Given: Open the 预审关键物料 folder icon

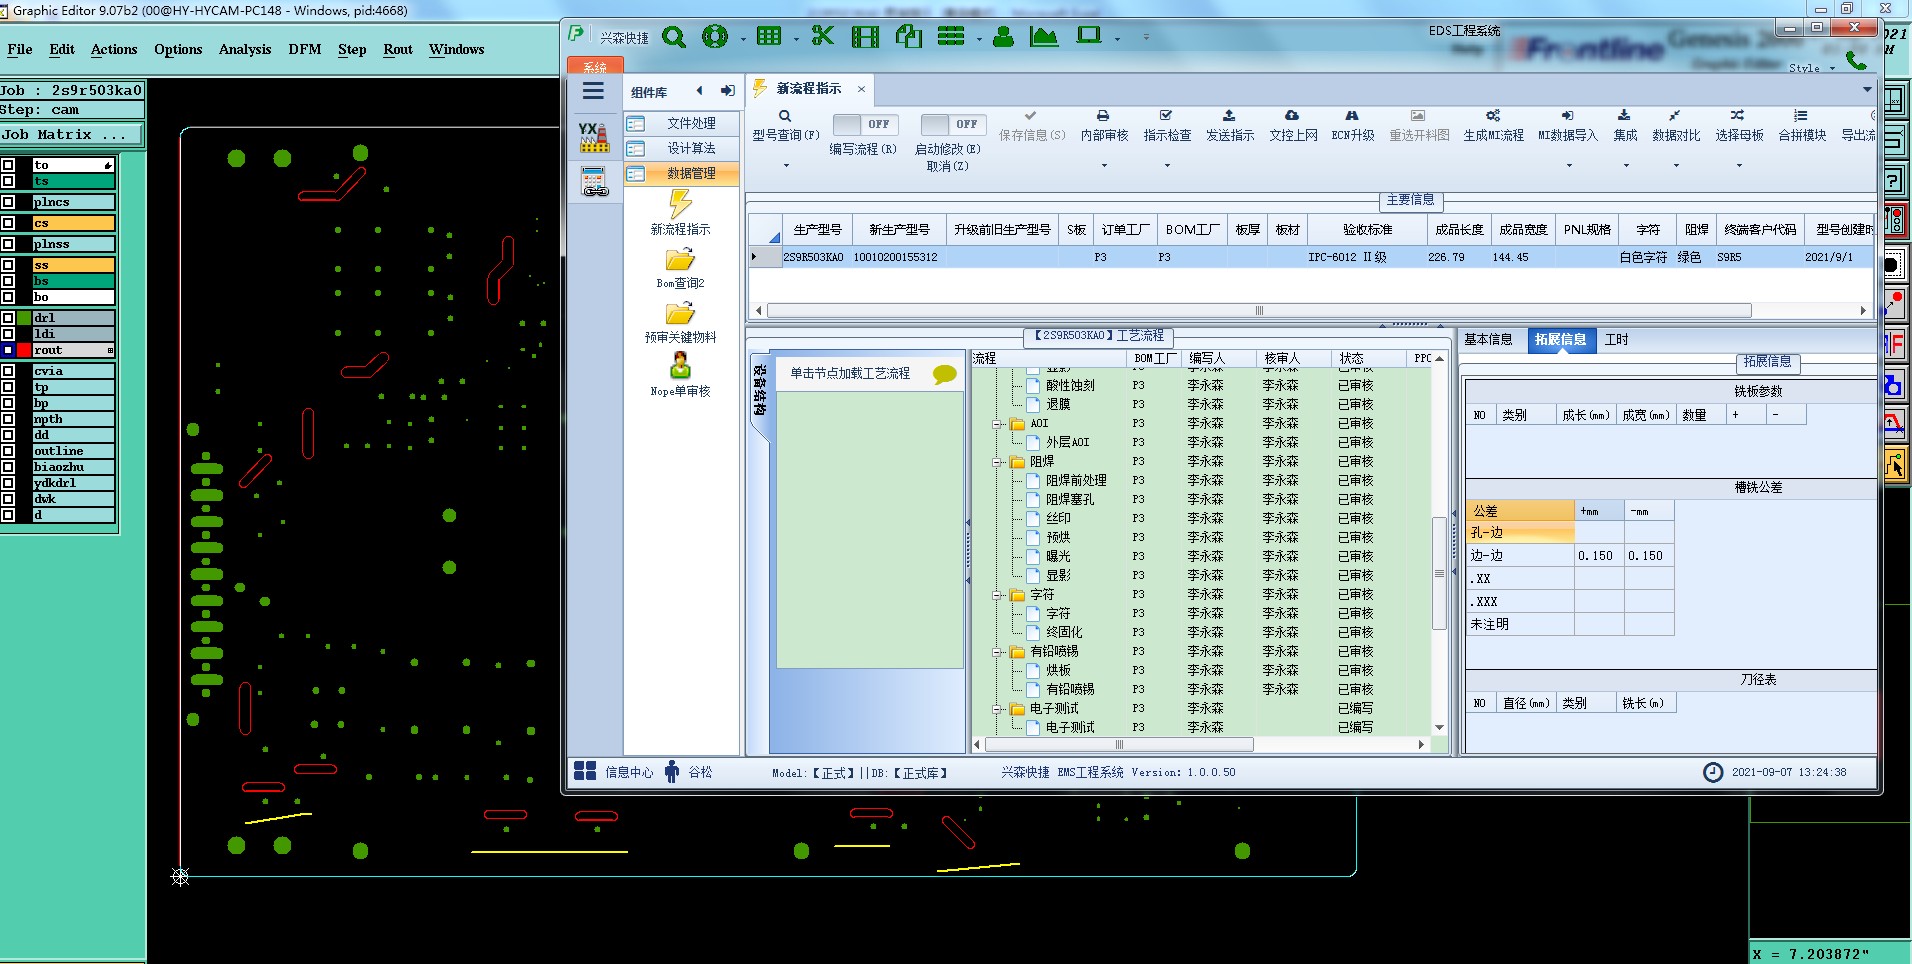Looking at the screenshot, I should point(680,314).
